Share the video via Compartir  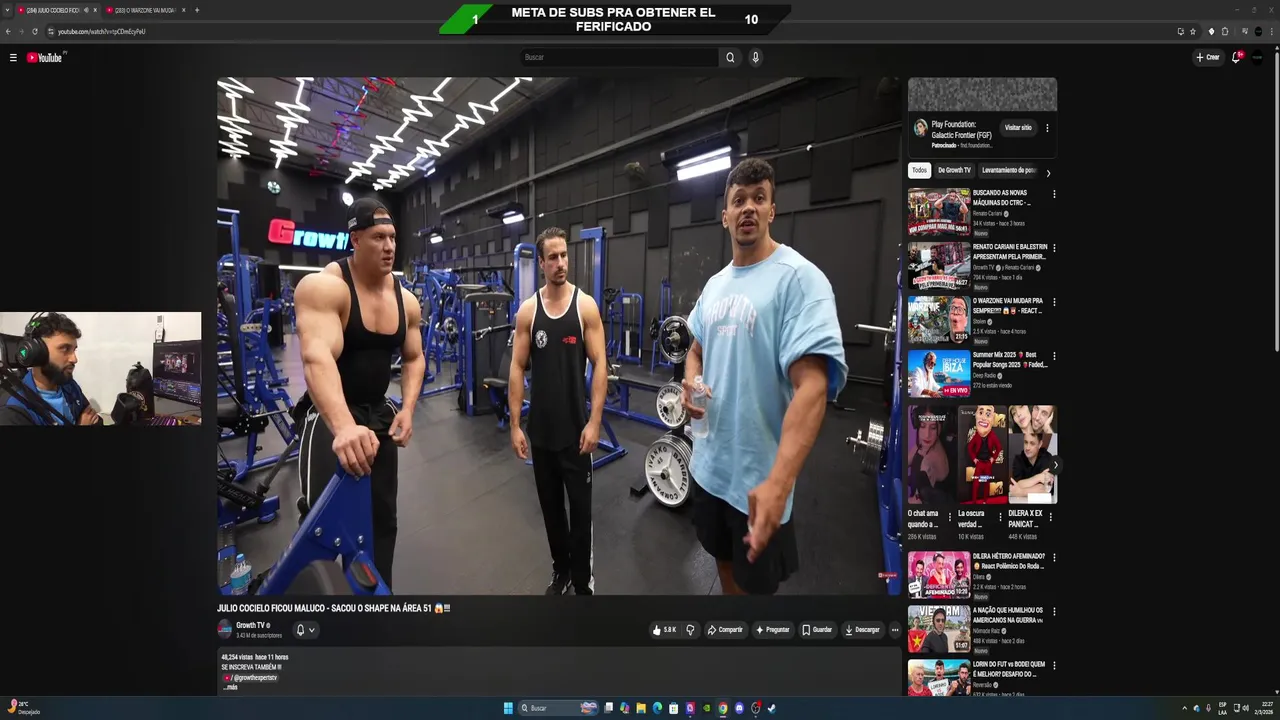tap(725, 630)
